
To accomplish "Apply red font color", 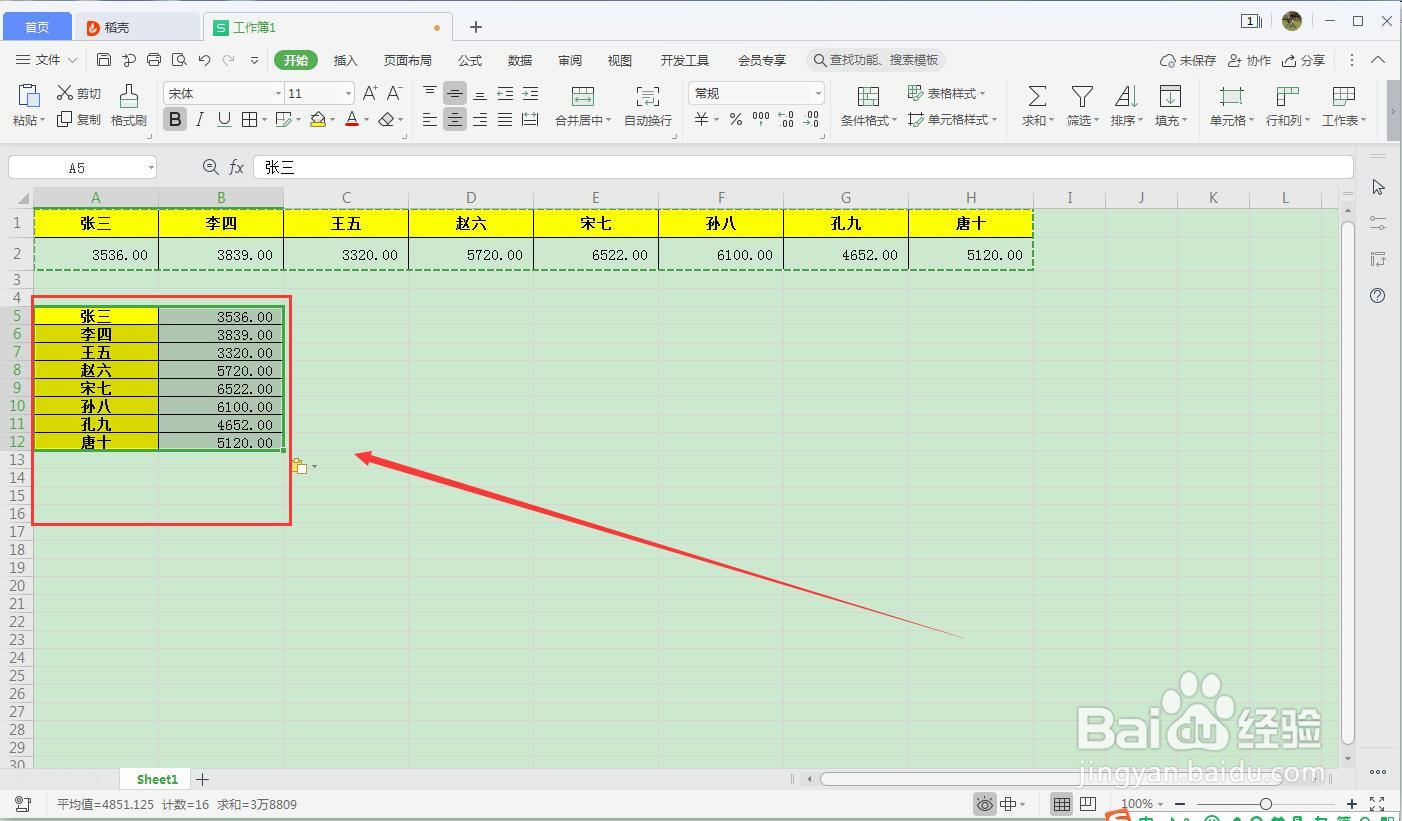I will click(351, 119).
